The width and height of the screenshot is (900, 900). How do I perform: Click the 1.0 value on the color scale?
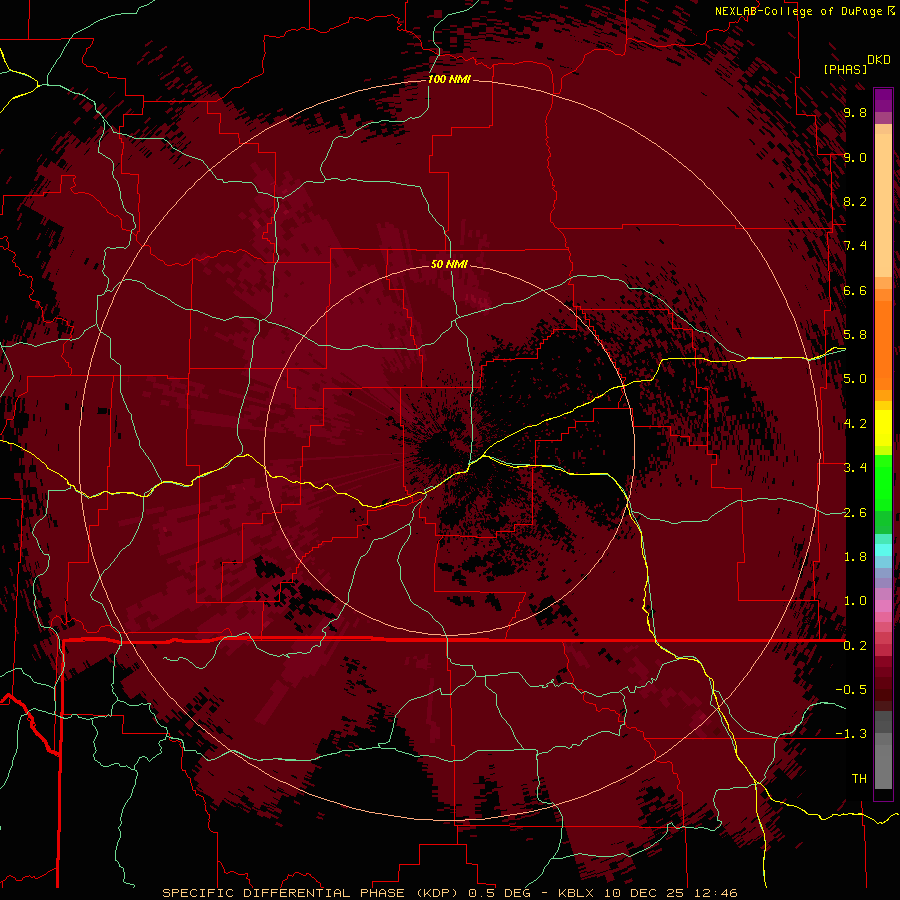point(855,601)
